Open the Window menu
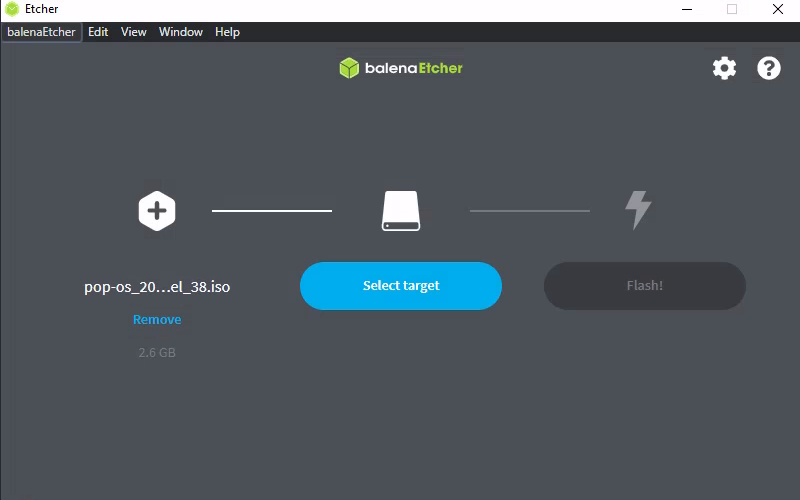The width and height of the screenshot is (800, 500). click(x=181, y=32)
